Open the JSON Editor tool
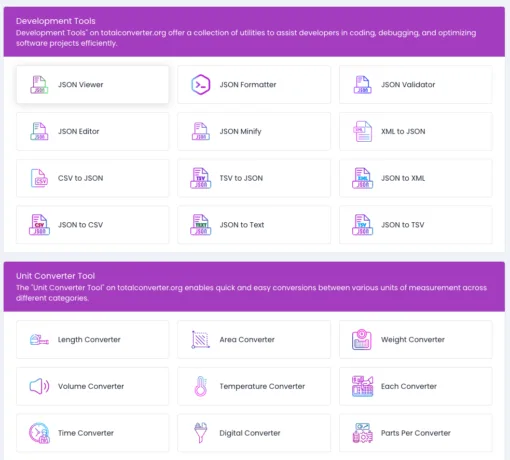510x460 pixels. click(x=92, y=131)
